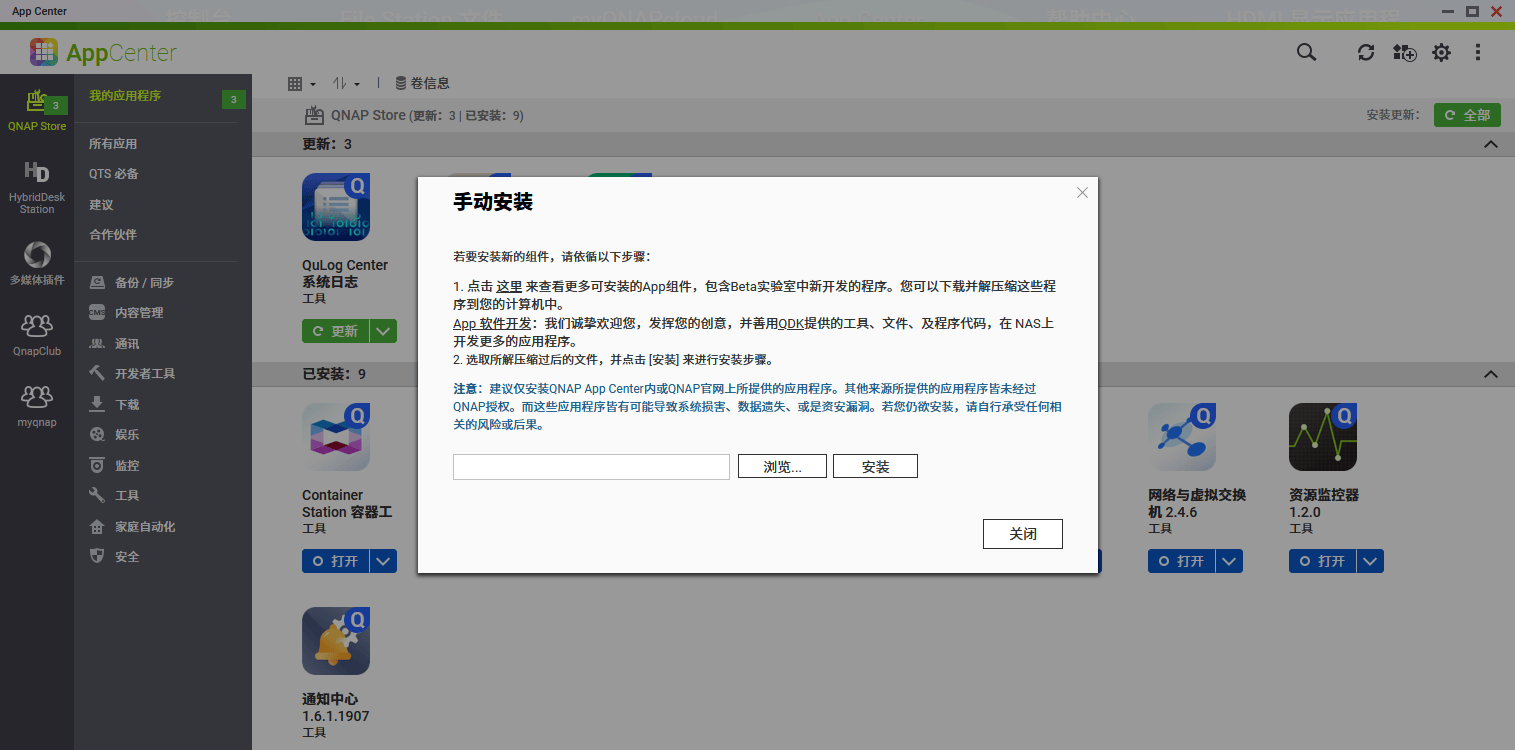The image size is (1515, 750).
Task: Collapse the 已安装: 9 section
Action: pos(1491,374)
